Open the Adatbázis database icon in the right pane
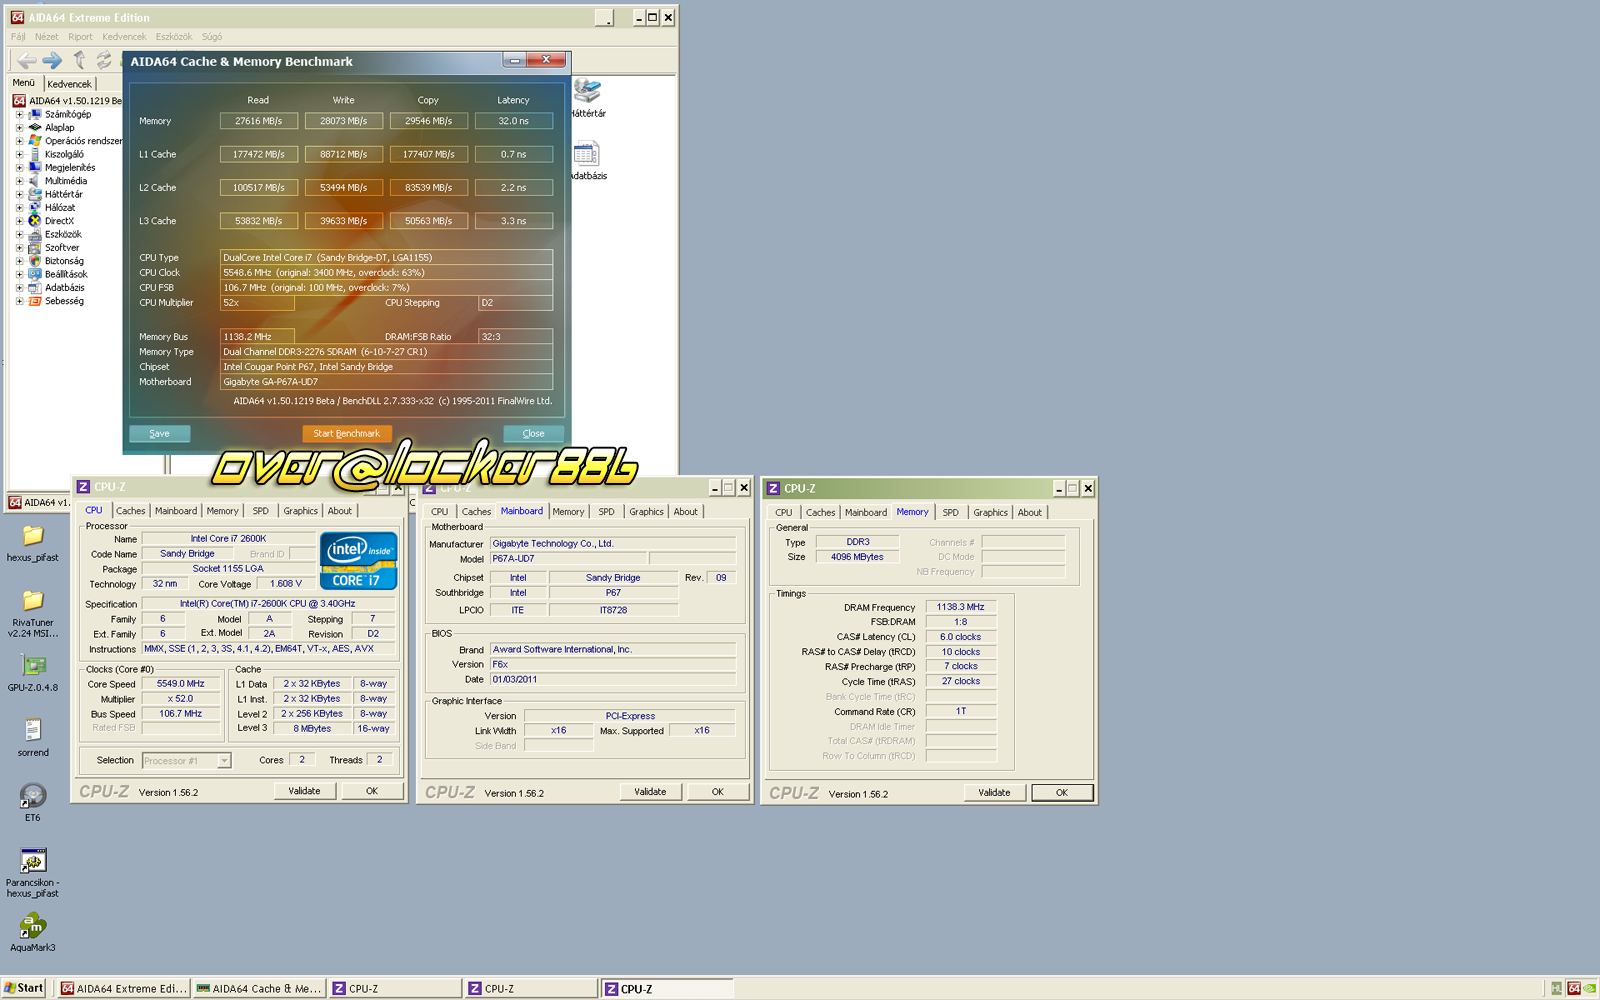Image resolution: width=1600 pixels, height=1000 pixels. [587, 154]
